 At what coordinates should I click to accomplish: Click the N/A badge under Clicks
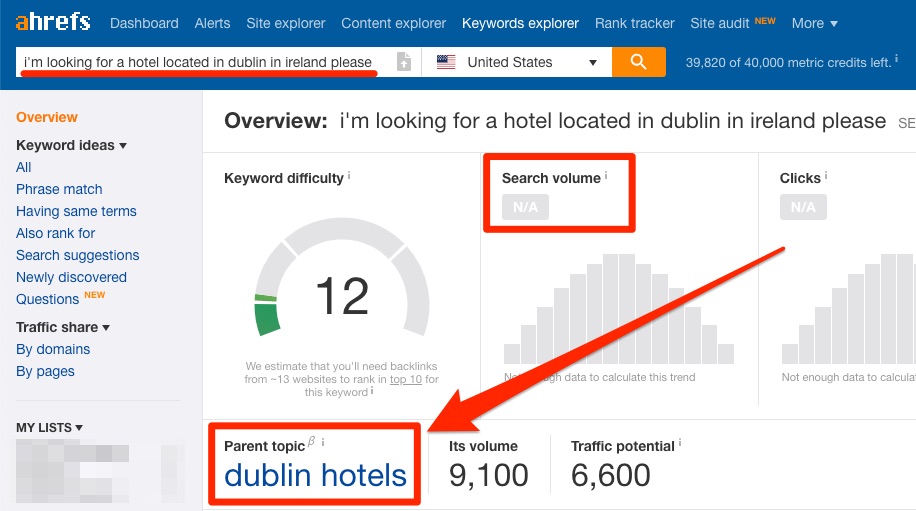click(x=803, y=207)
